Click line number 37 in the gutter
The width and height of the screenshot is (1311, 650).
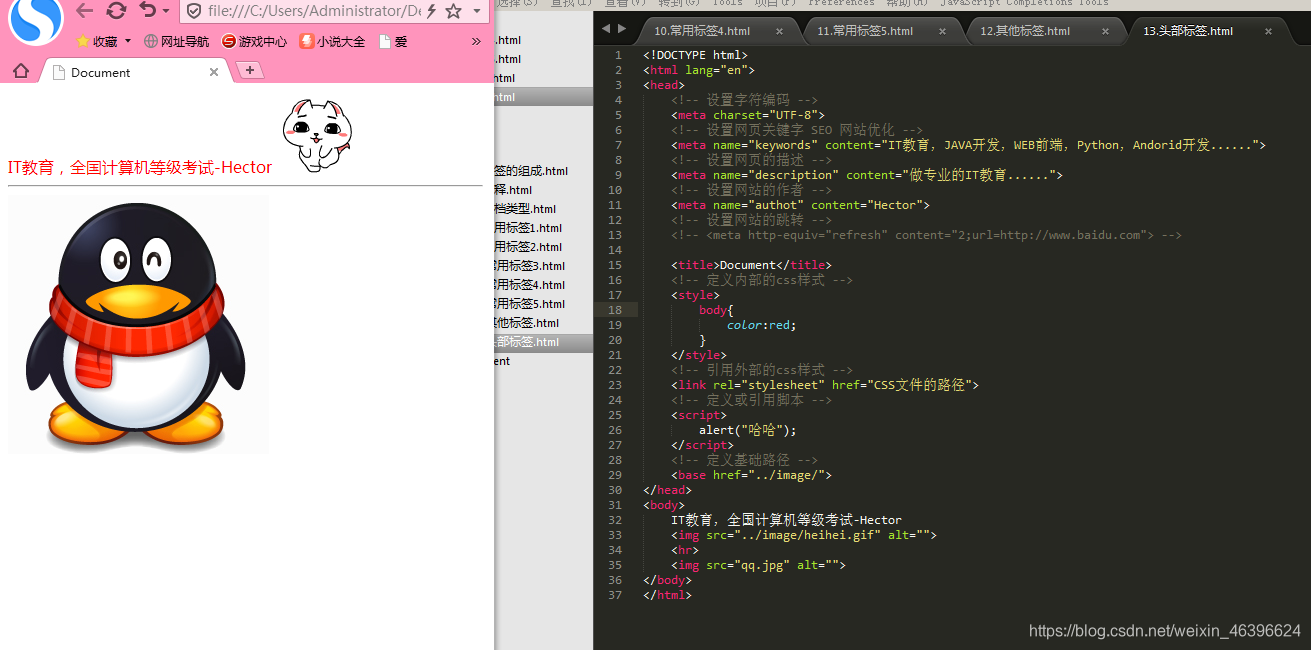(x=616, y=595)
